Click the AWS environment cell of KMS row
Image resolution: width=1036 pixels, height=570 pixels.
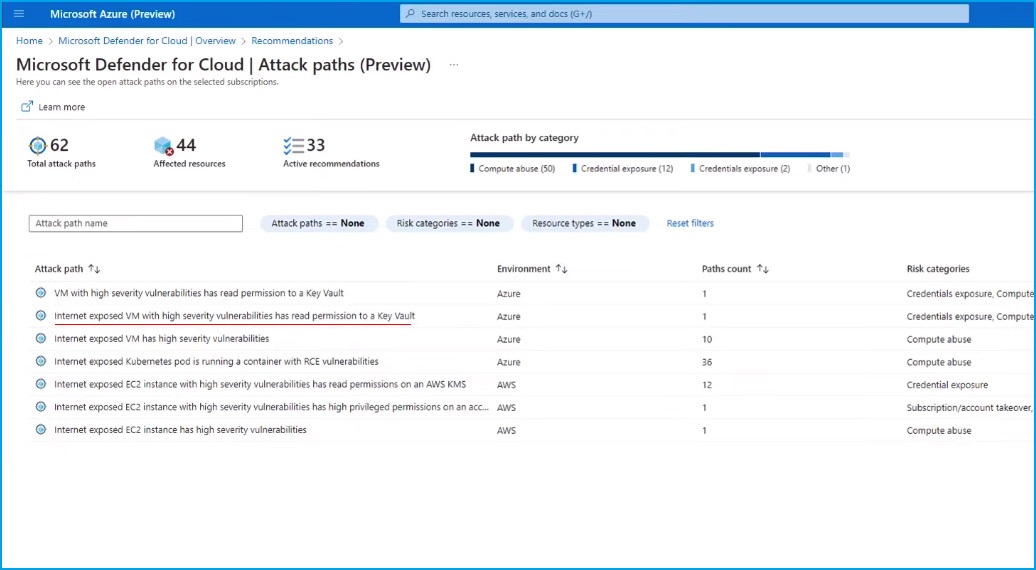click(x=506, y=384)
